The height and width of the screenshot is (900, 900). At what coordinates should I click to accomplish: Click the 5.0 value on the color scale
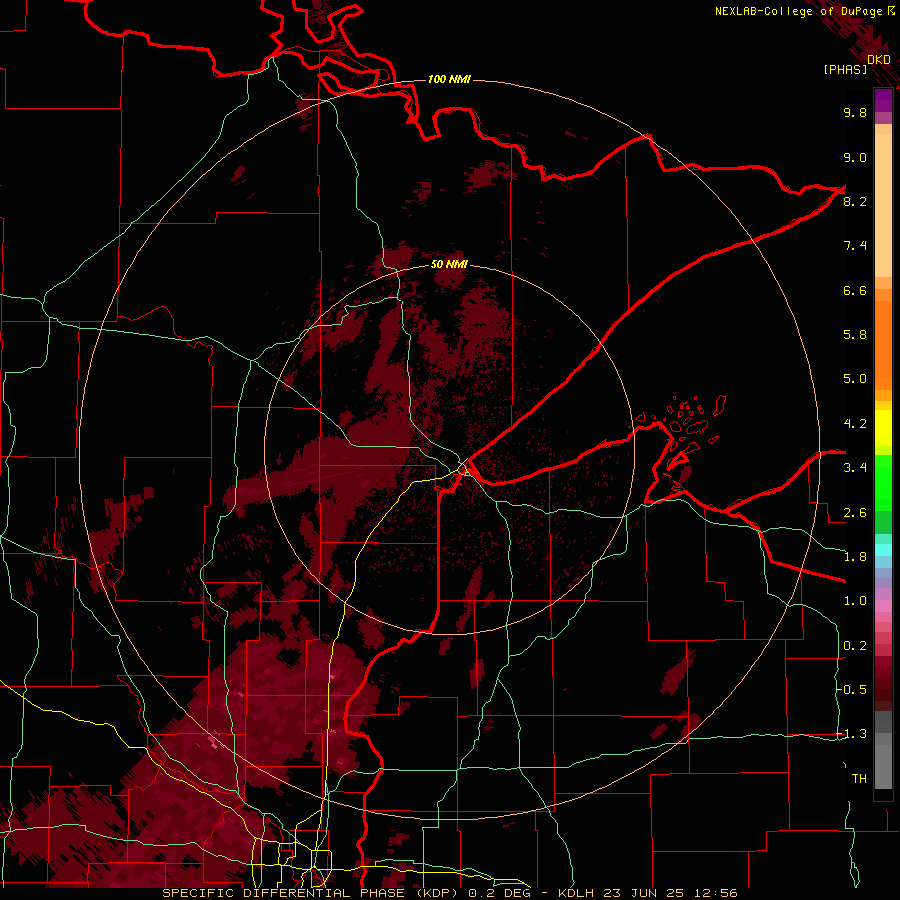tap(855, 379)
